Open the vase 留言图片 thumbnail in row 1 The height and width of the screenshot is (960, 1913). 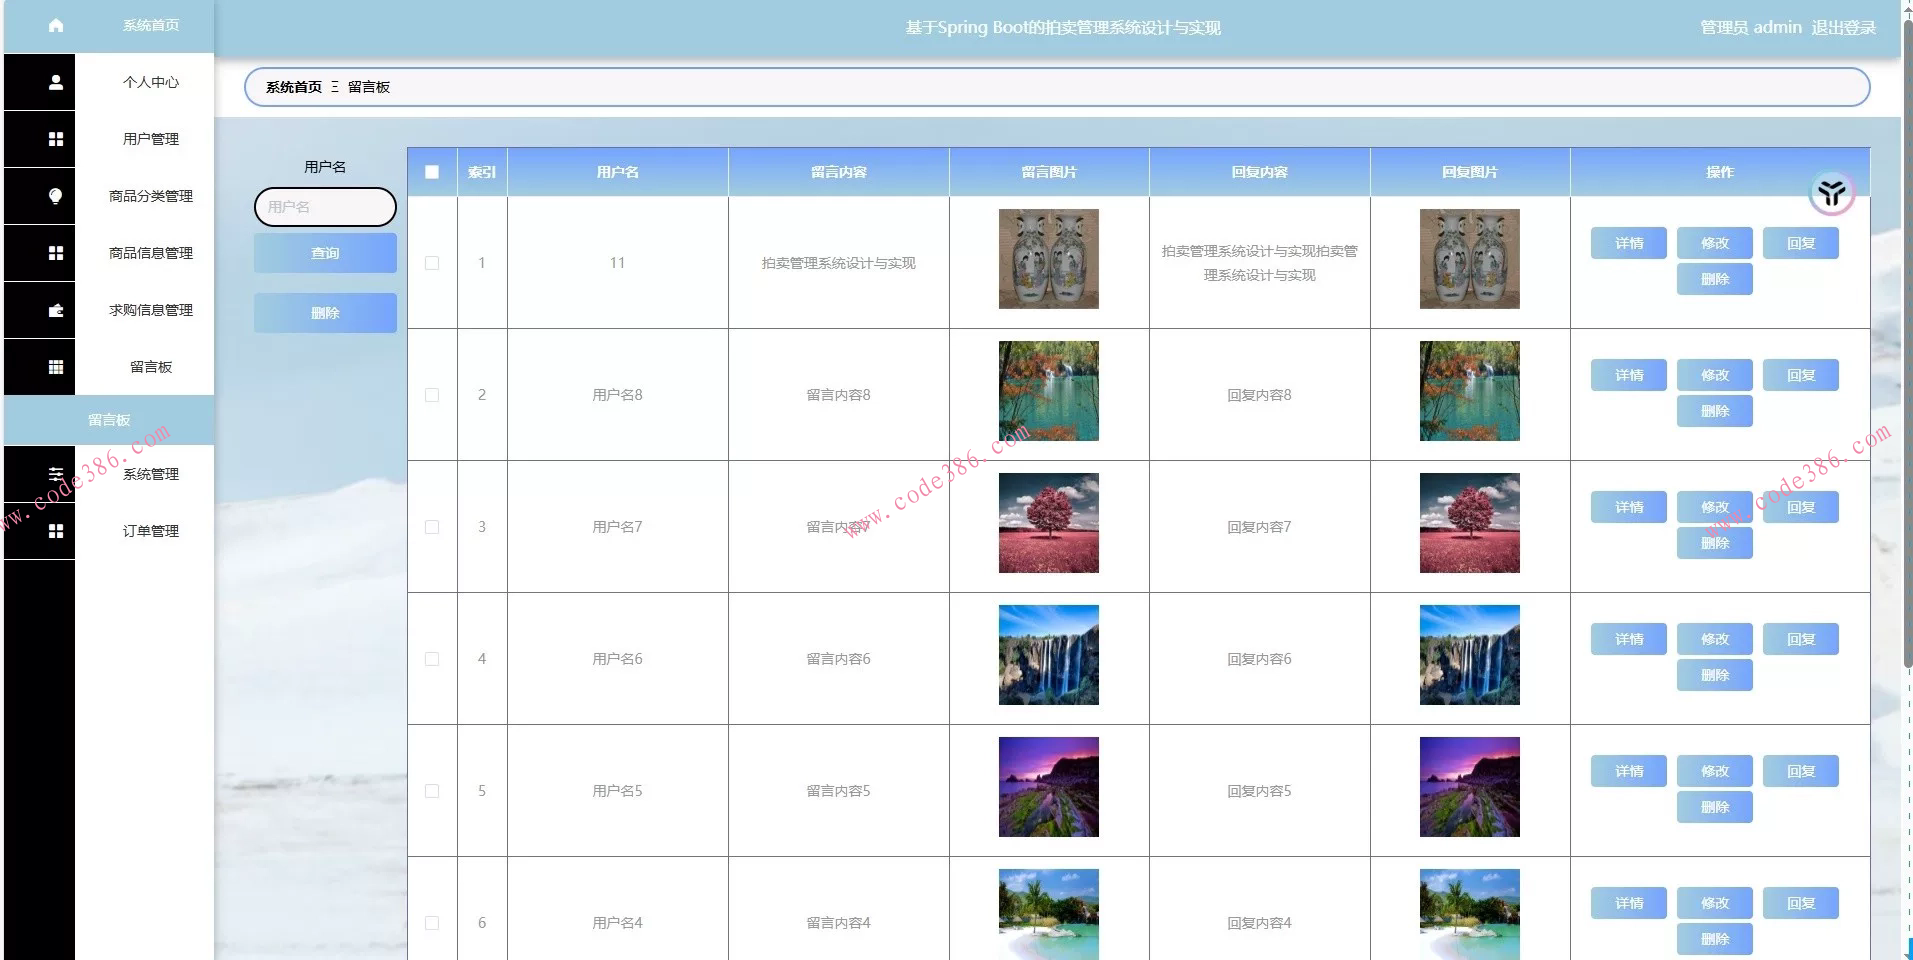pyautogui.click(x=1048, y=259)
